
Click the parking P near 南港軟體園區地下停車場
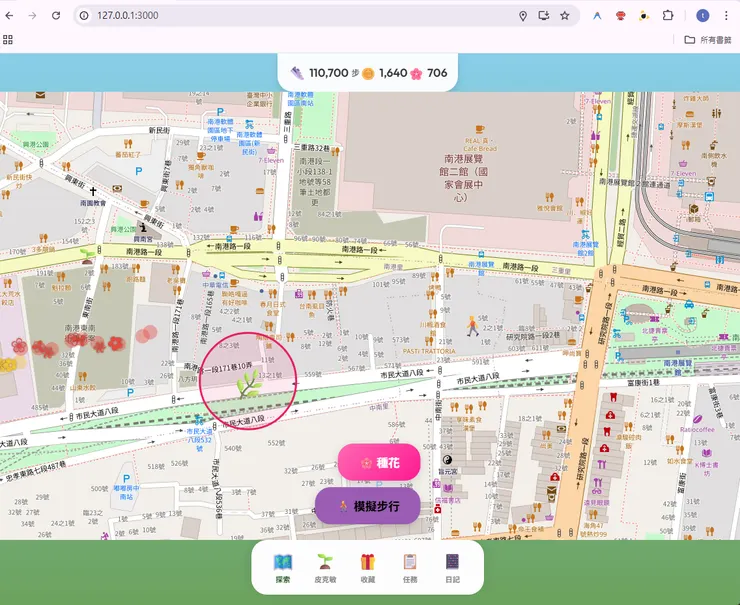coord(220,112)
